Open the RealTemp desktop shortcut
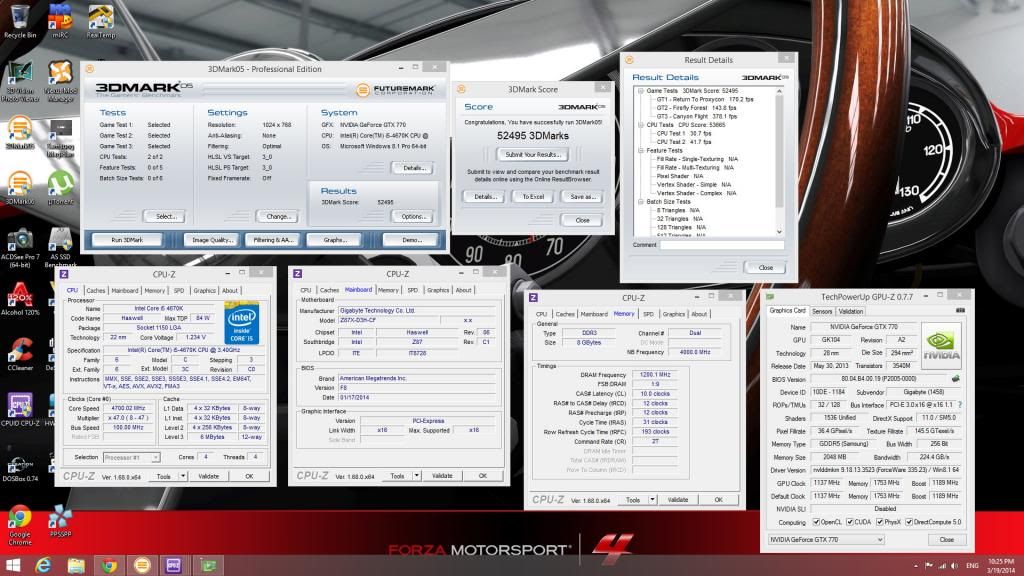This screenshot has width=1024, height=576. pos(101,21)
